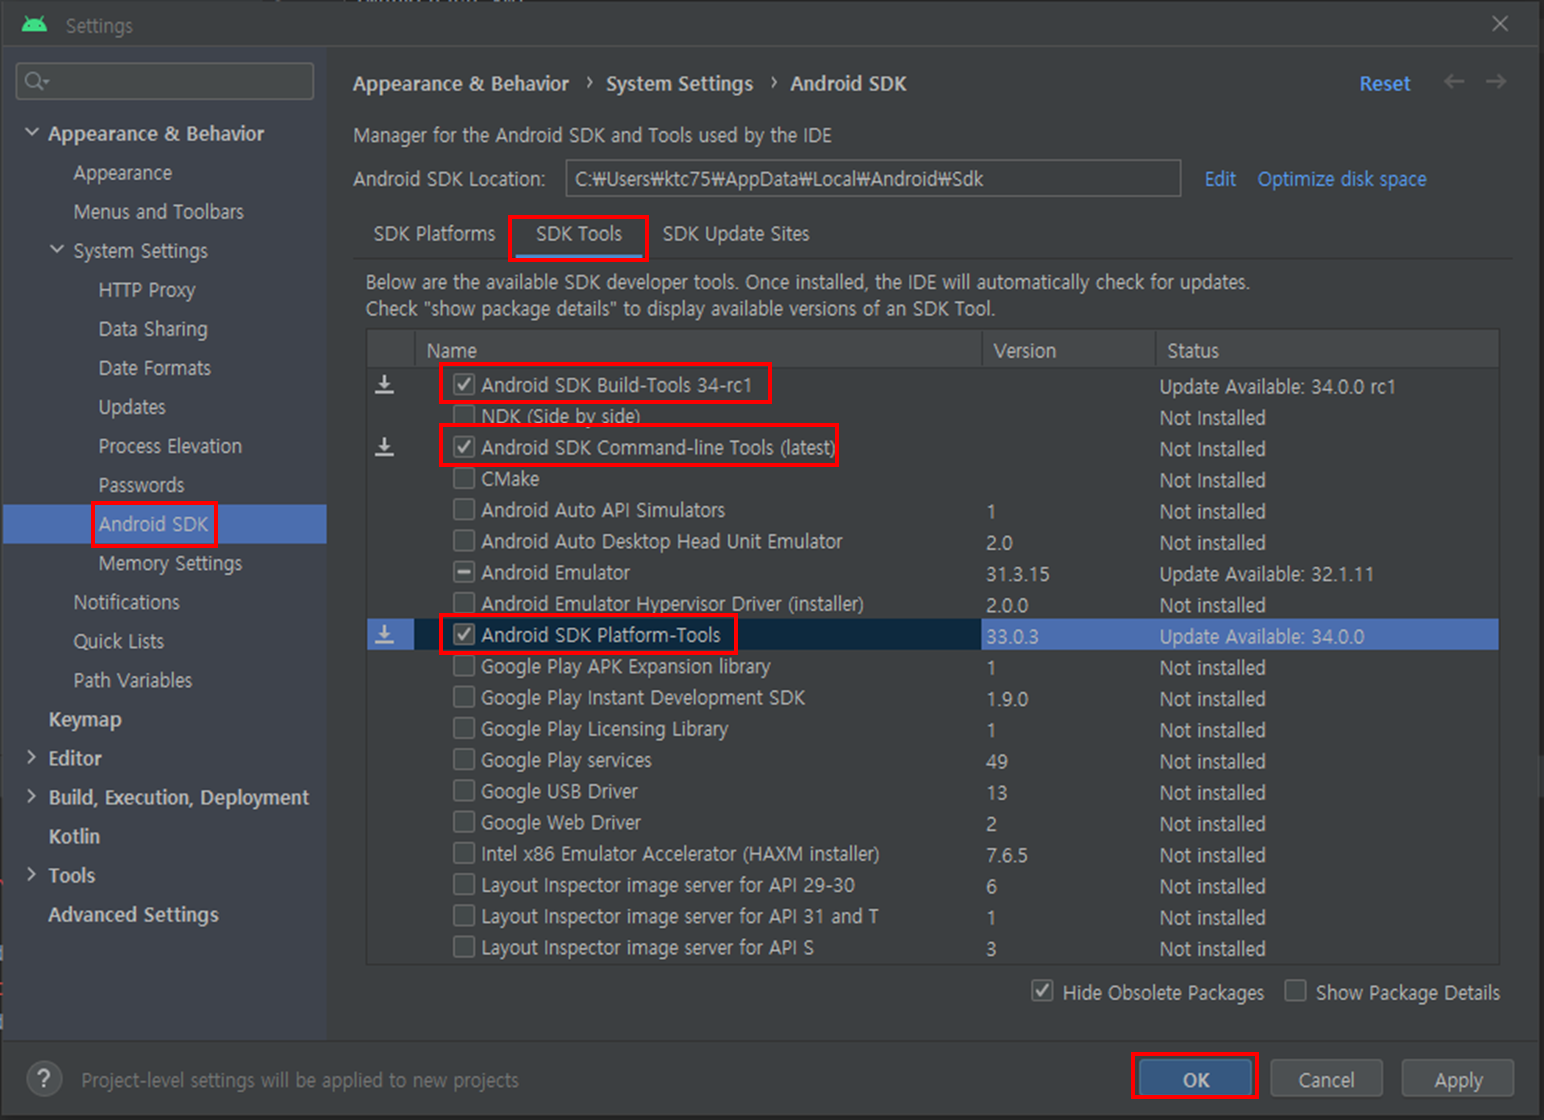The width and height of the screenshot is (1544, 1120).
Task: Open the Appearance settings page
Action: point(122,173)
